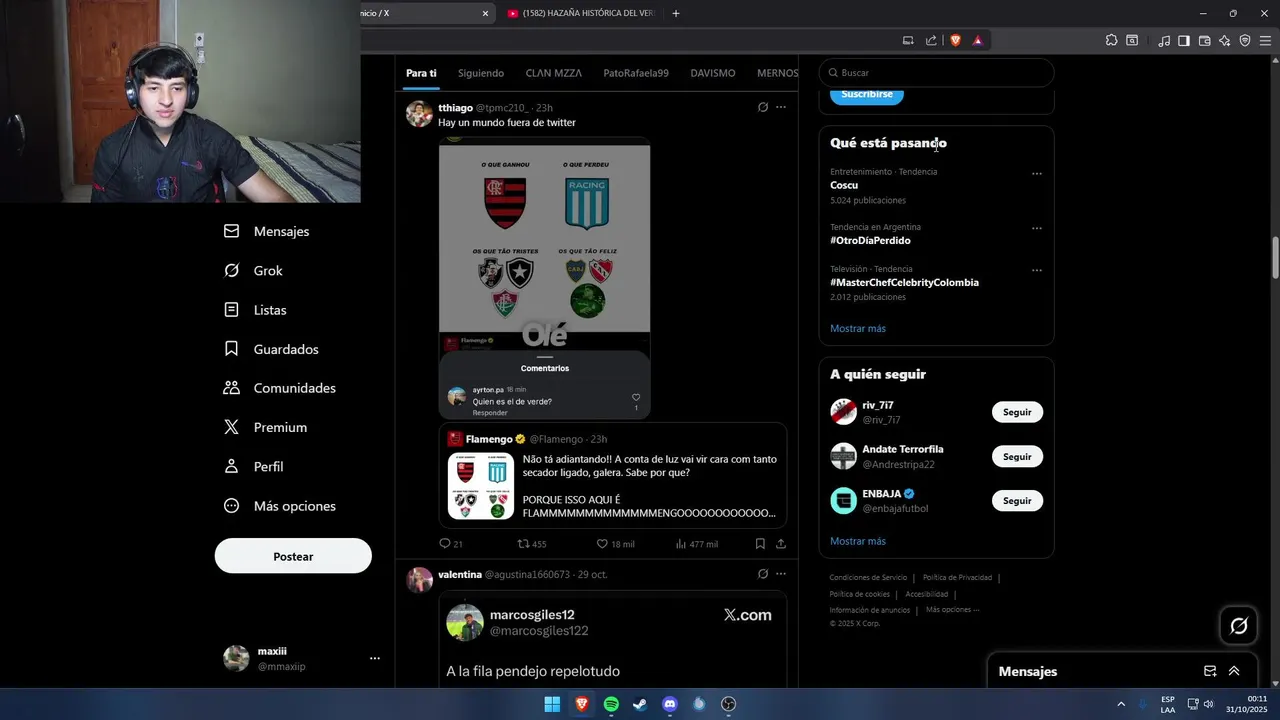
Task: Follow riv_7i7 with Seguir button
Action: [x=1017, y=412]
